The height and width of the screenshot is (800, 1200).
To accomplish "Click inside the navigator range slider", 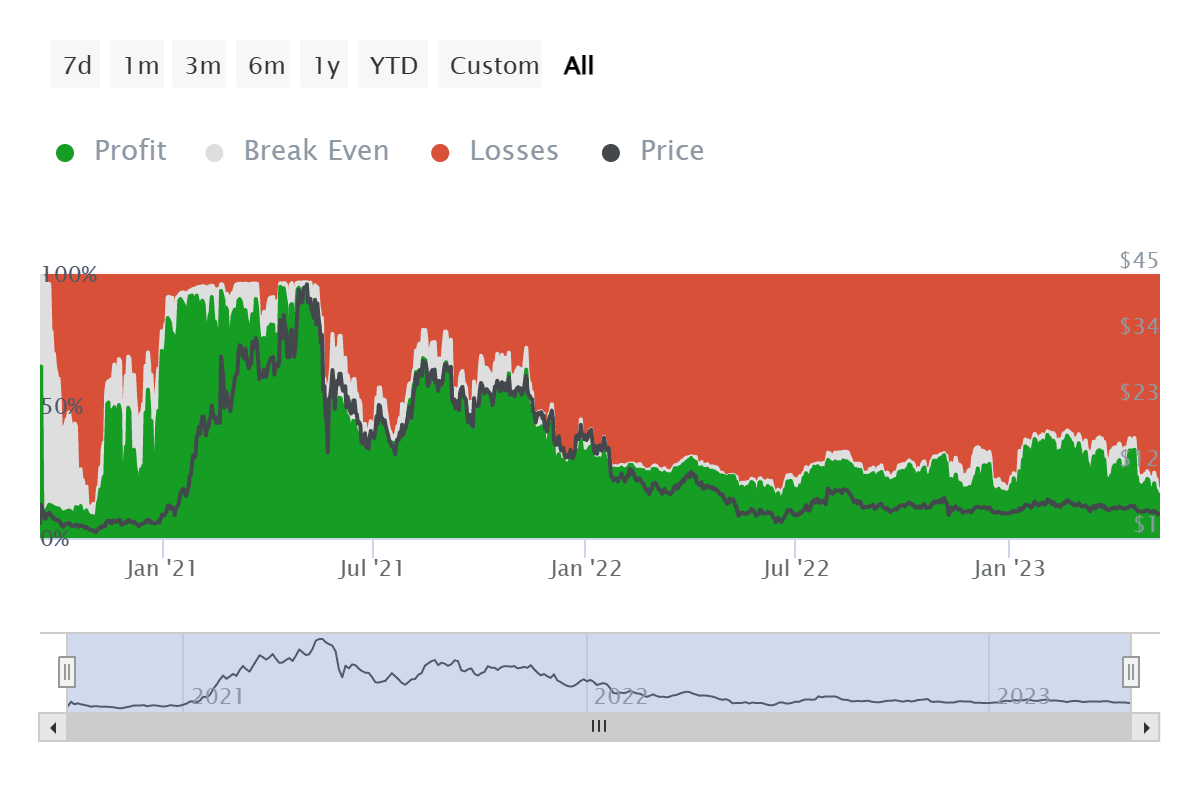I will [600, 670].
